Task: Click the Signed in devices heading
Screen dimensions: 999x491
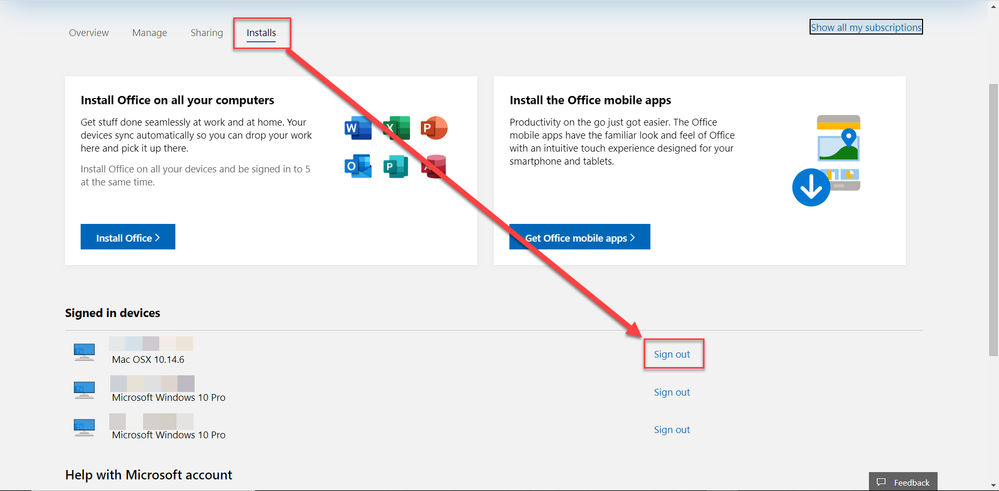Action: pos(113,313)
